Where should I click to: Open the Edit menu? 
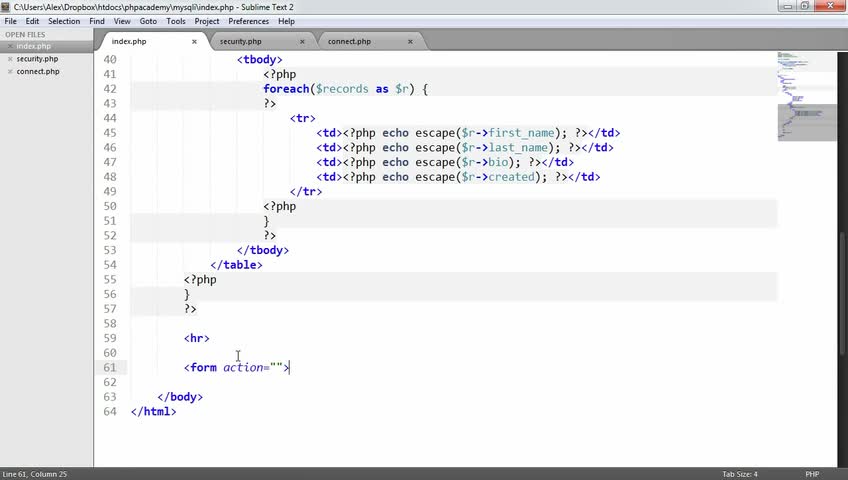click(32, 21)
